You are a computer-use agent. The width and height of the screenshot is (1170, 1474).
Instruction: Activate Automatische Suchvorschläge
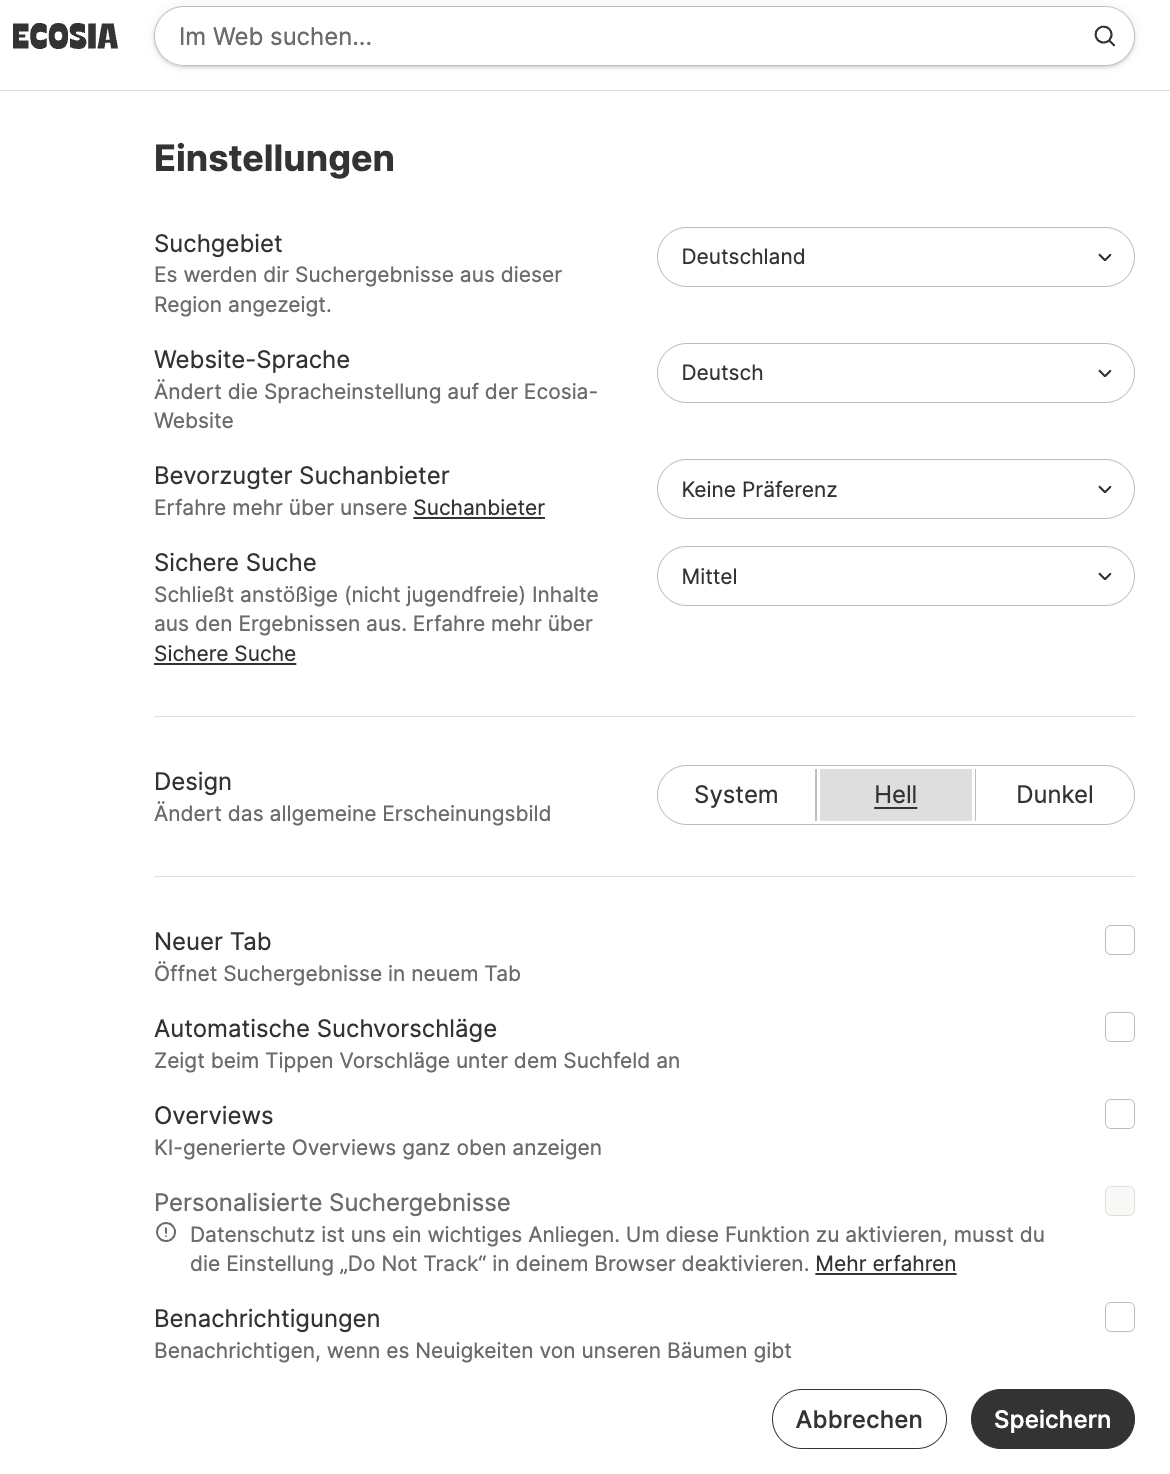1118,1028
